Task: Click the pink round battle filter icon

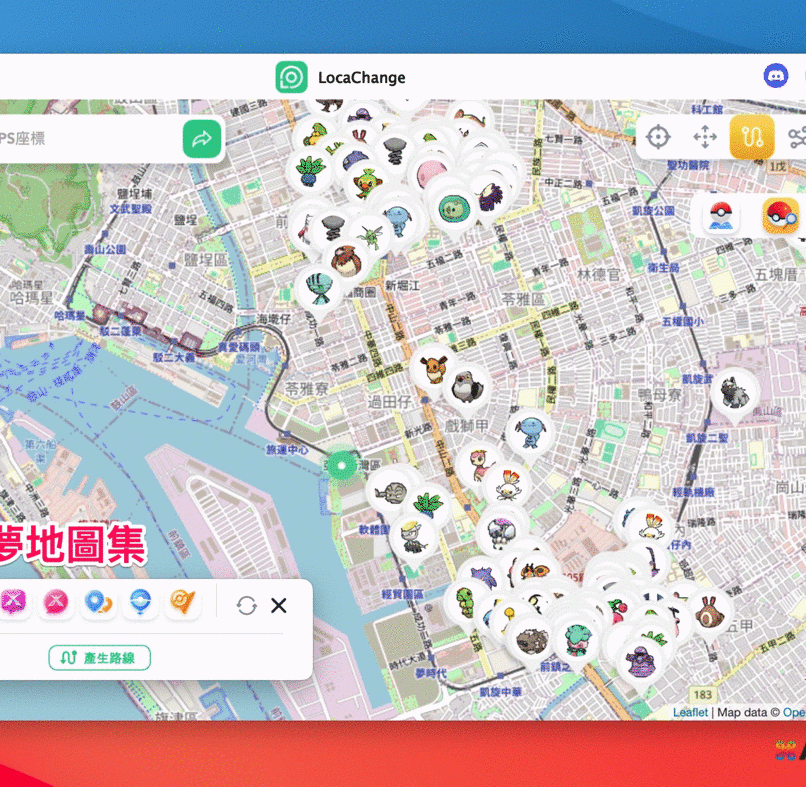Action: tap(54, 603)
